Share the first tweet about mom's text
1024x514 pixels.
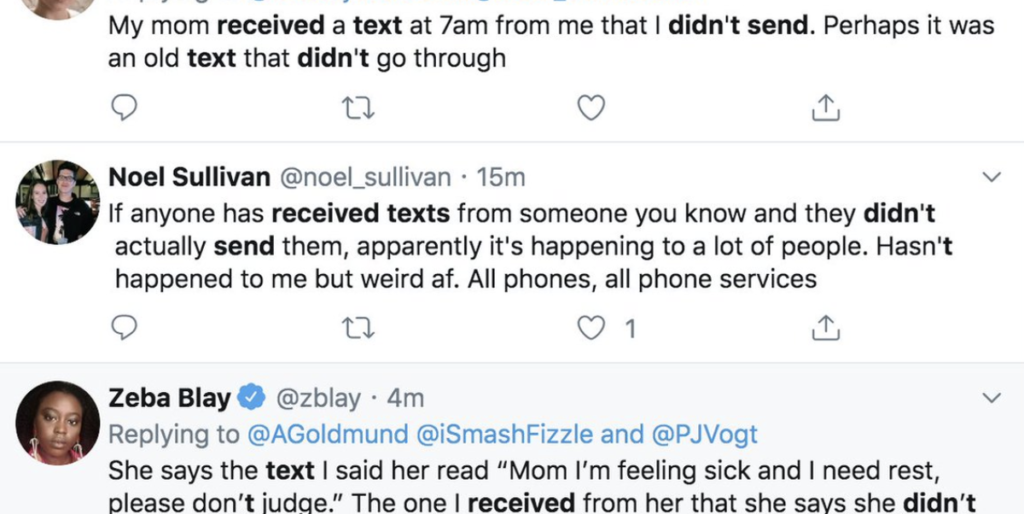pos(825,107)
